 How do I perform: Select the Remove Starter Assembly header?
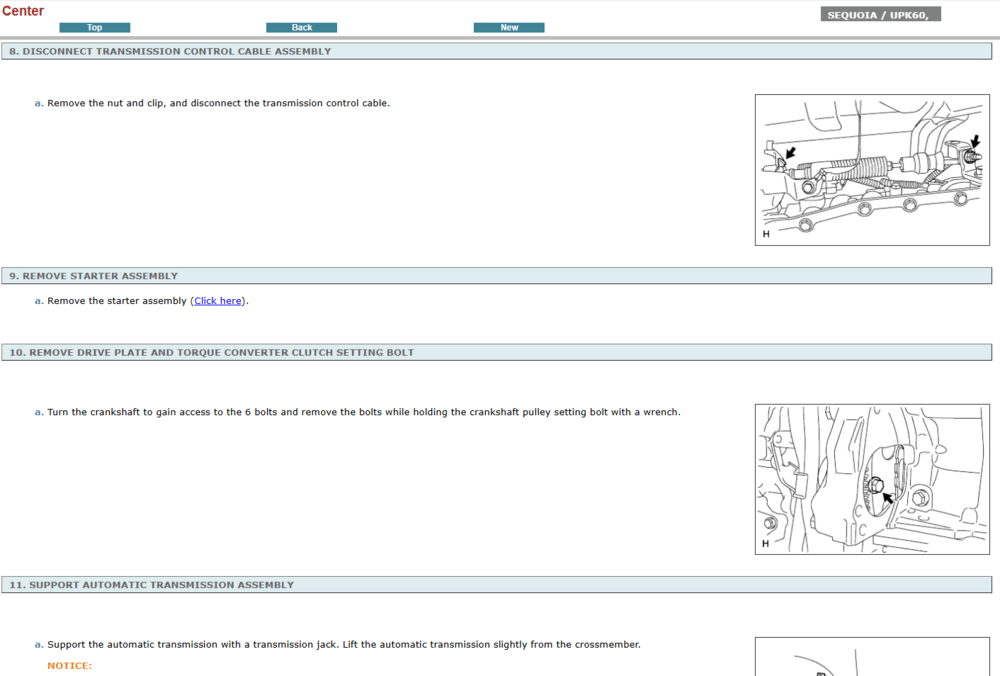click(94, 276)
